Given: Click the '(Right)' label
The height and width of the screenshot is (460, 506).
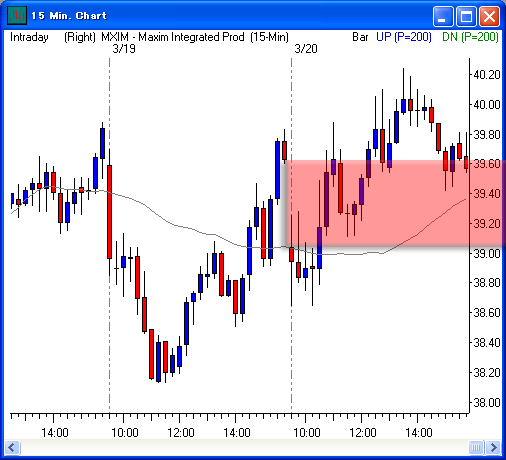Looking at the screenshot, I should click(80, 37).
